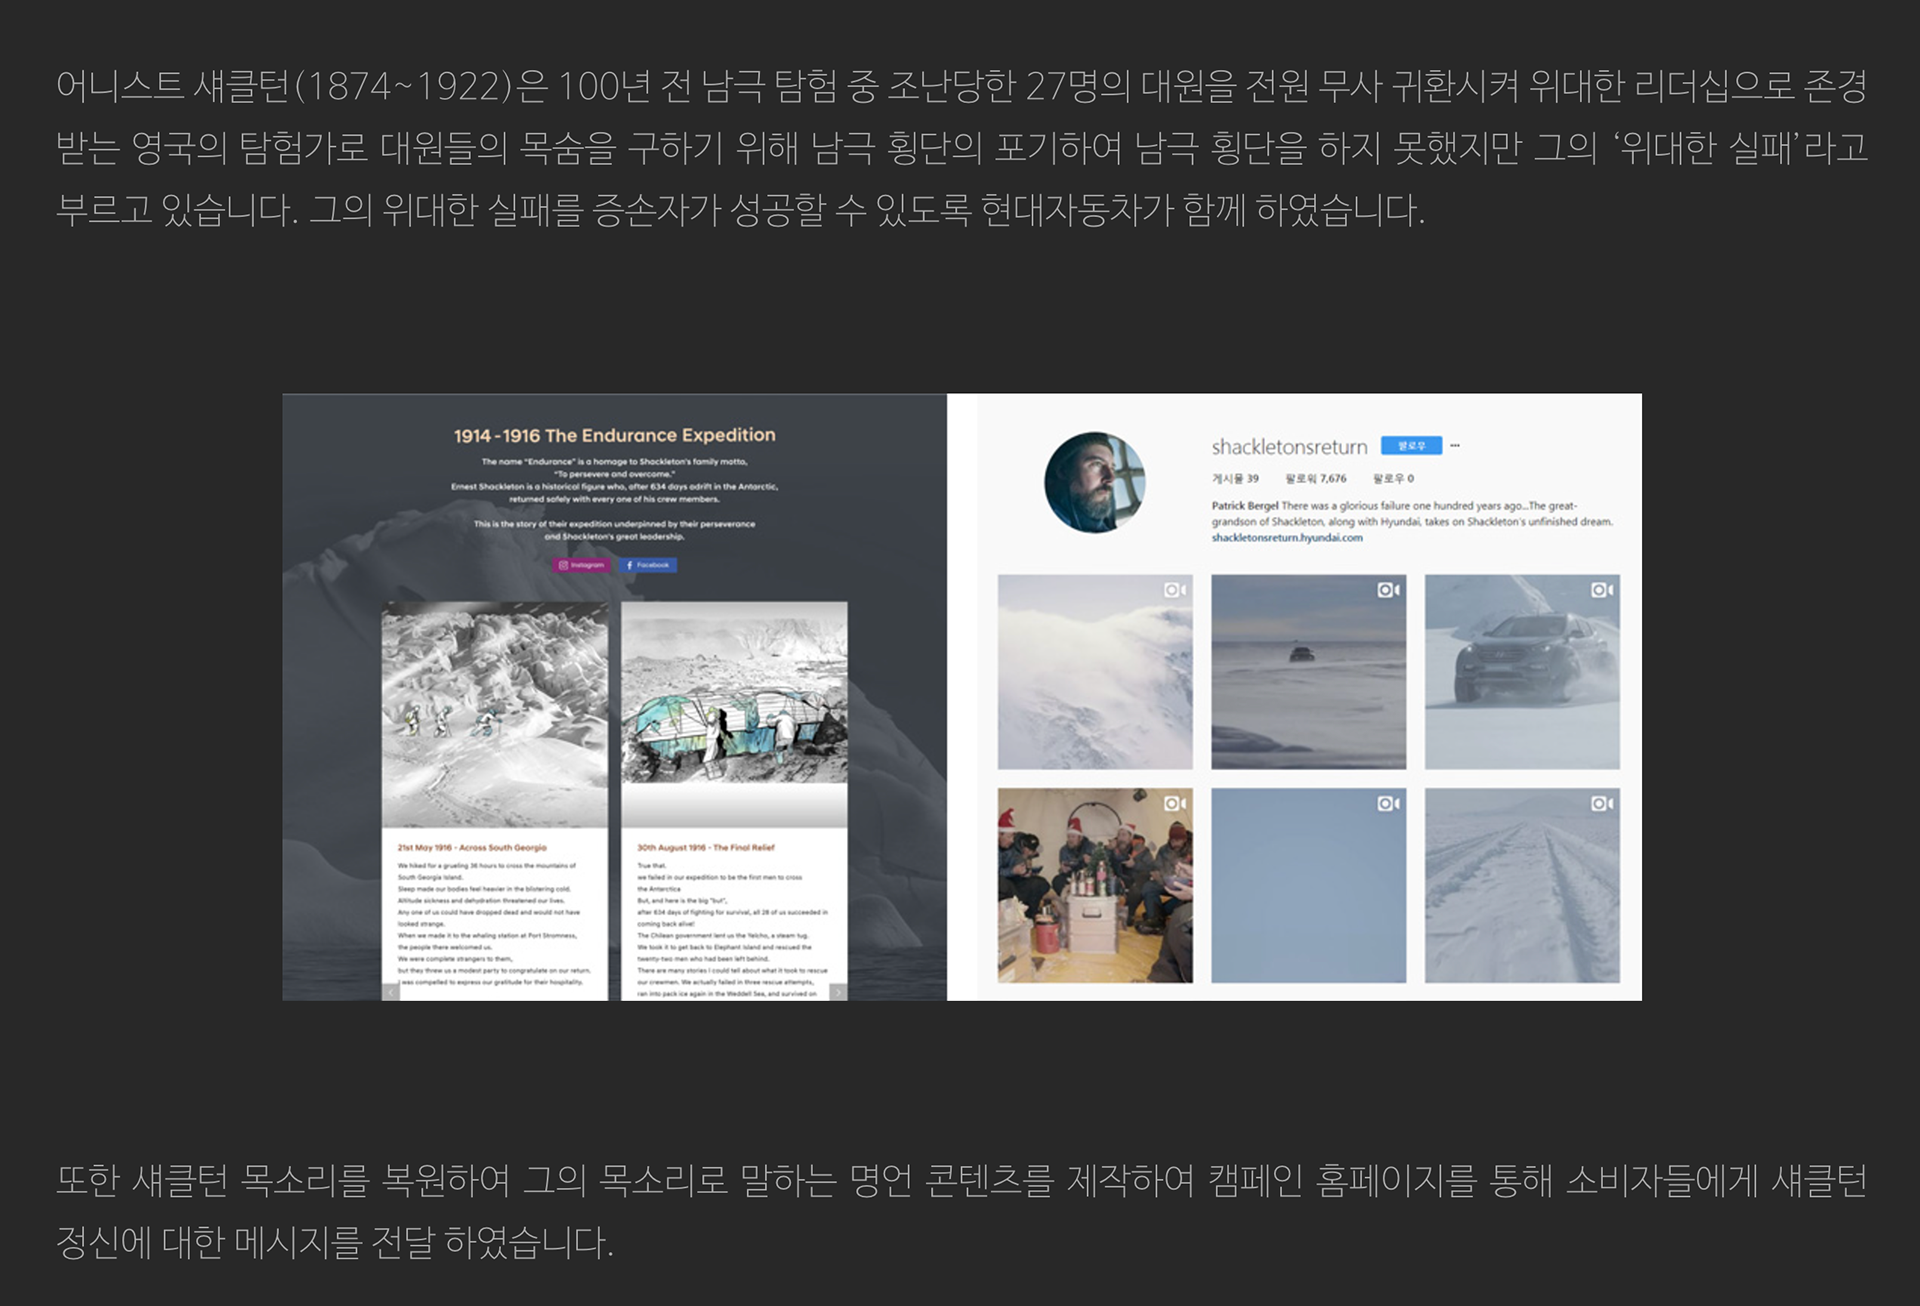
Task: Click the 게시물 39 posts count
Action: coord(1235,479)
